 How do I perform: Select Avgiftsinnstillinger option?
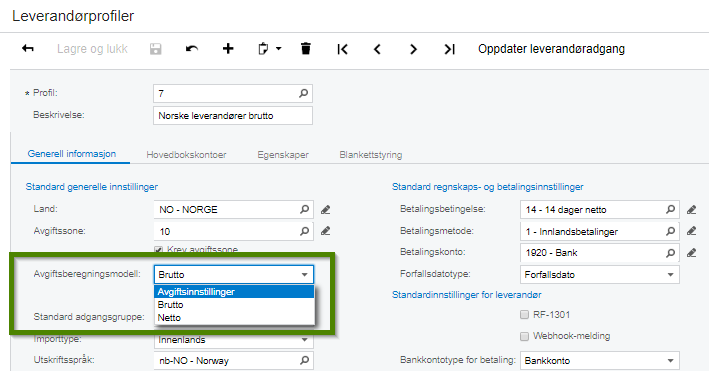point(234,292)
